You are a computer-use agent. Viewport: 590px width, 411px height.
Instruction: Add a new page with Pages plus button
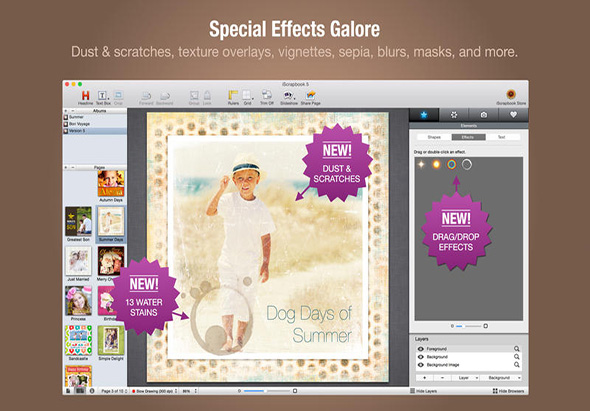tap(66, 167)
